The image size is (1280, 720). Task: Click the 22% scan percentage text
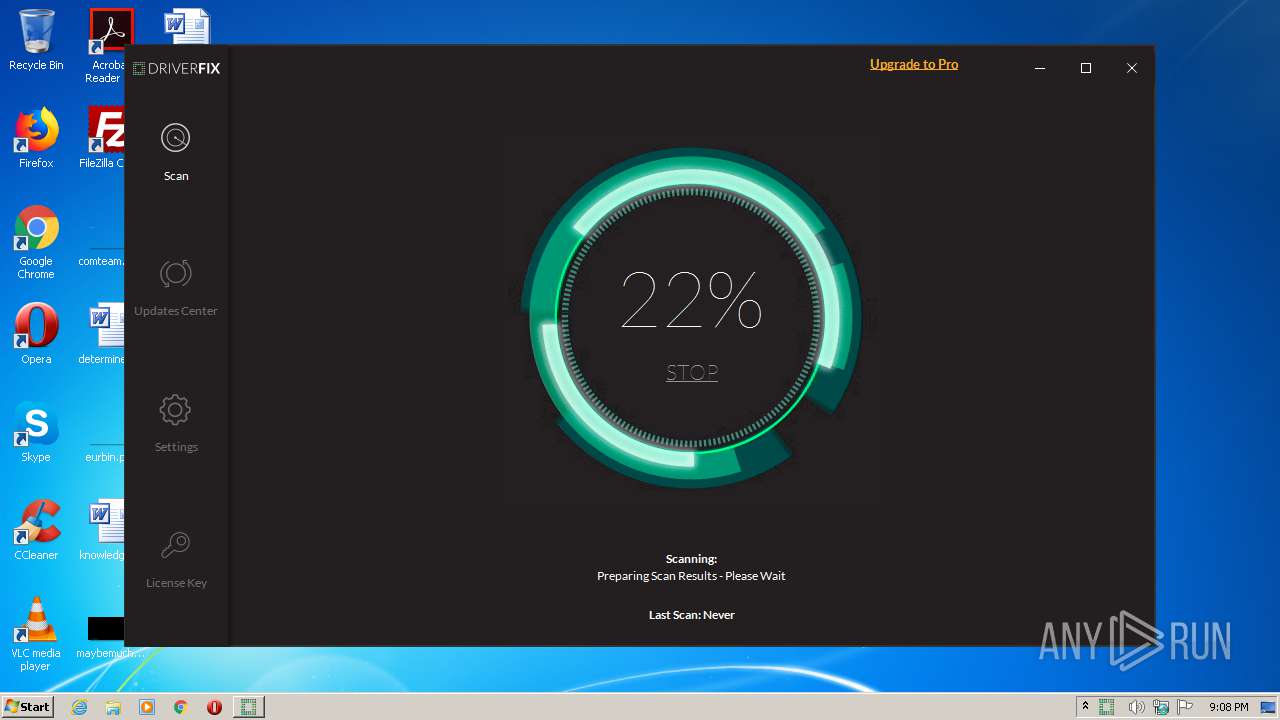[691, 300]
